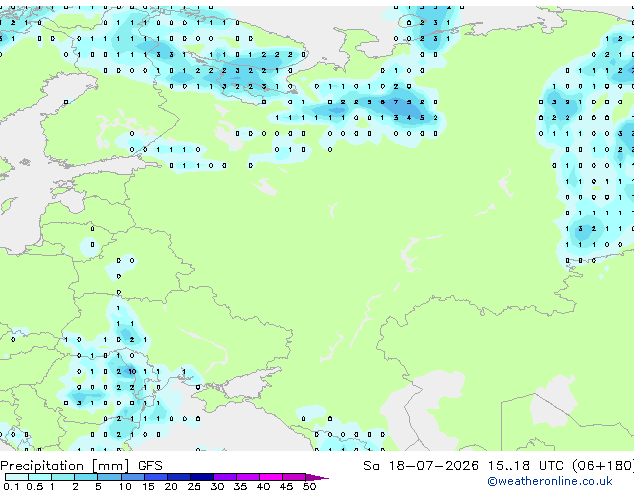Click the '0.1' legend scale label
The height and width of the screenshot is (490, 634).
pos(11,486)
